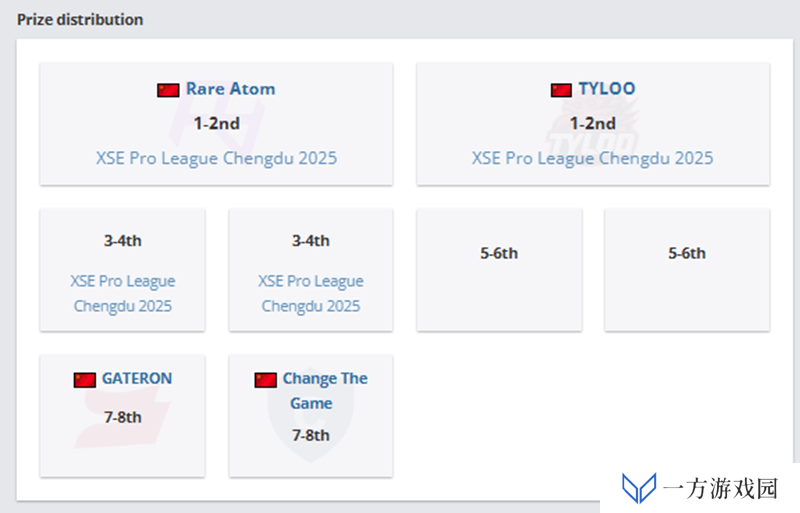Screen dimensions: 800x513
Task: Open the GATERON team link
Action: point(137,378)
